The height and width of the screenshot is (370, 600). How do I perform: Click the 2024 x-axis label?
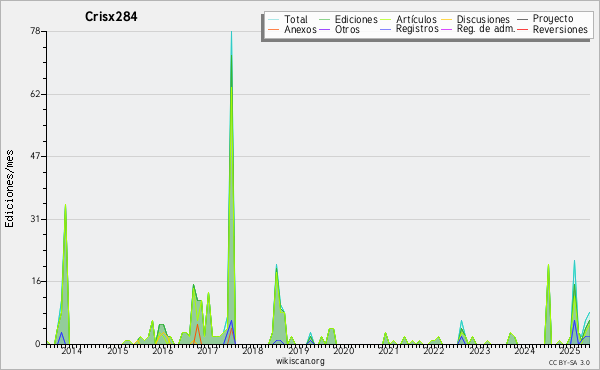click(525, 350)
